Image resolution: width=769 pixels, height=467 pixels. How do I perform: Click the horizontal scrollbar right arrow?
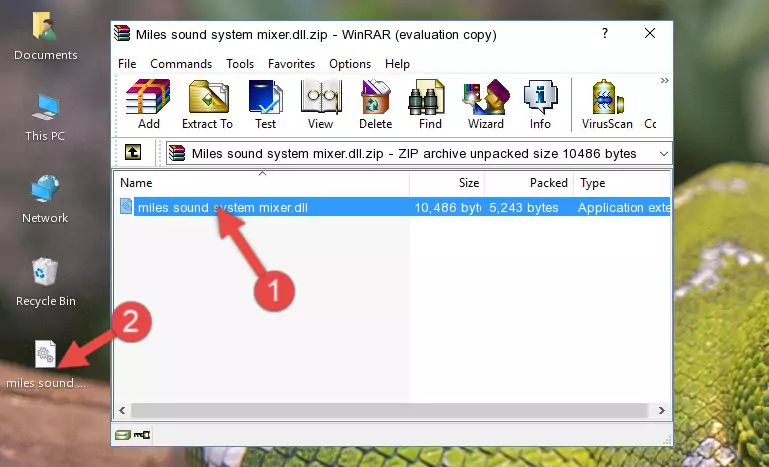point(662,411)
